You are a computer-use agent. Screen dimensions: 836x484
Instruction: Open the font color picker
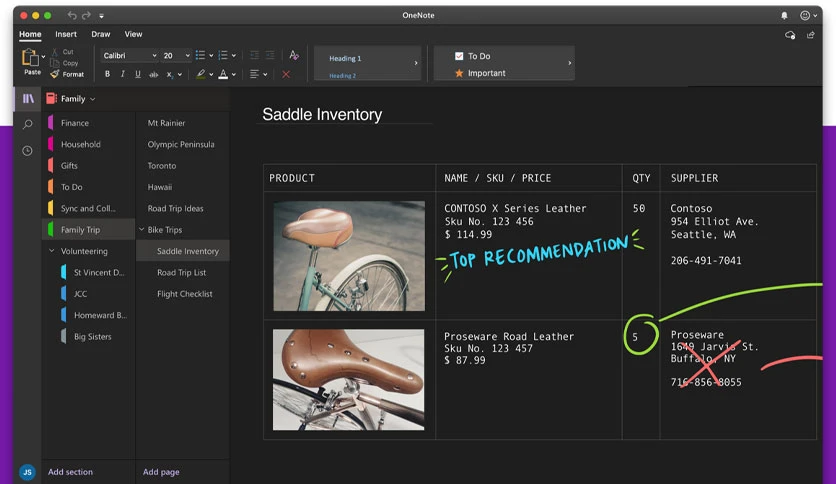click(x=223, y=74)
